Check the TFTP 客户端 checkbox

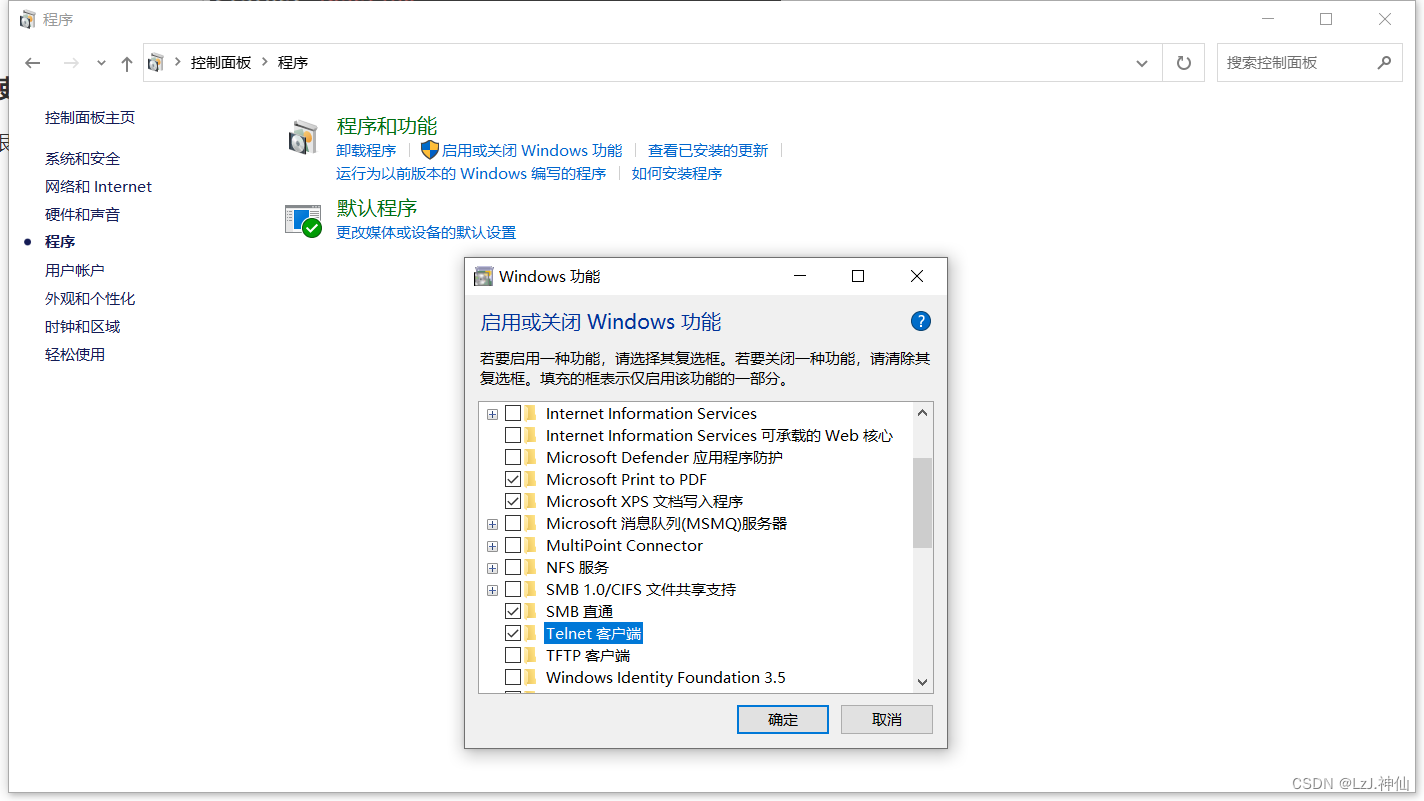513,655
